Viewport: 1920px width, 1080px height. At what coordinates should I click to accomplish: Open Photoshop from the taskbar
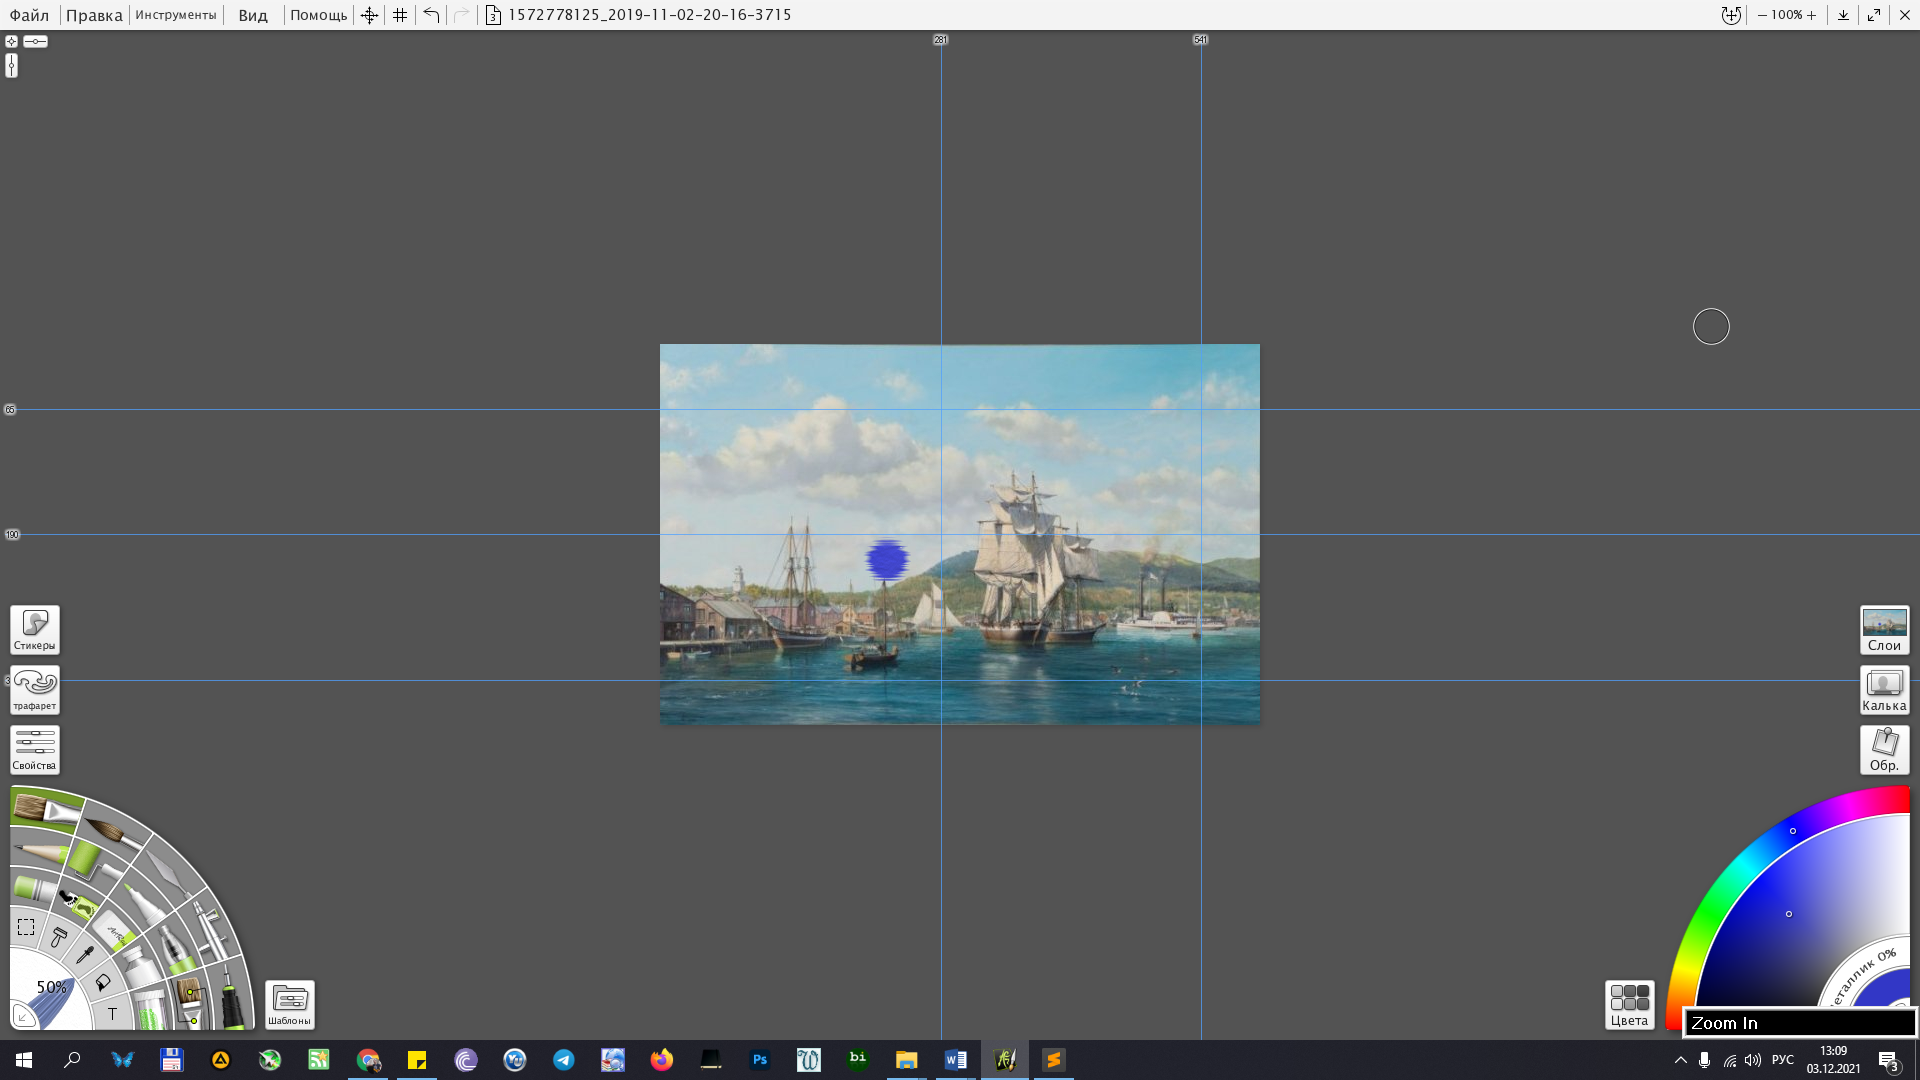(760, 1060)
